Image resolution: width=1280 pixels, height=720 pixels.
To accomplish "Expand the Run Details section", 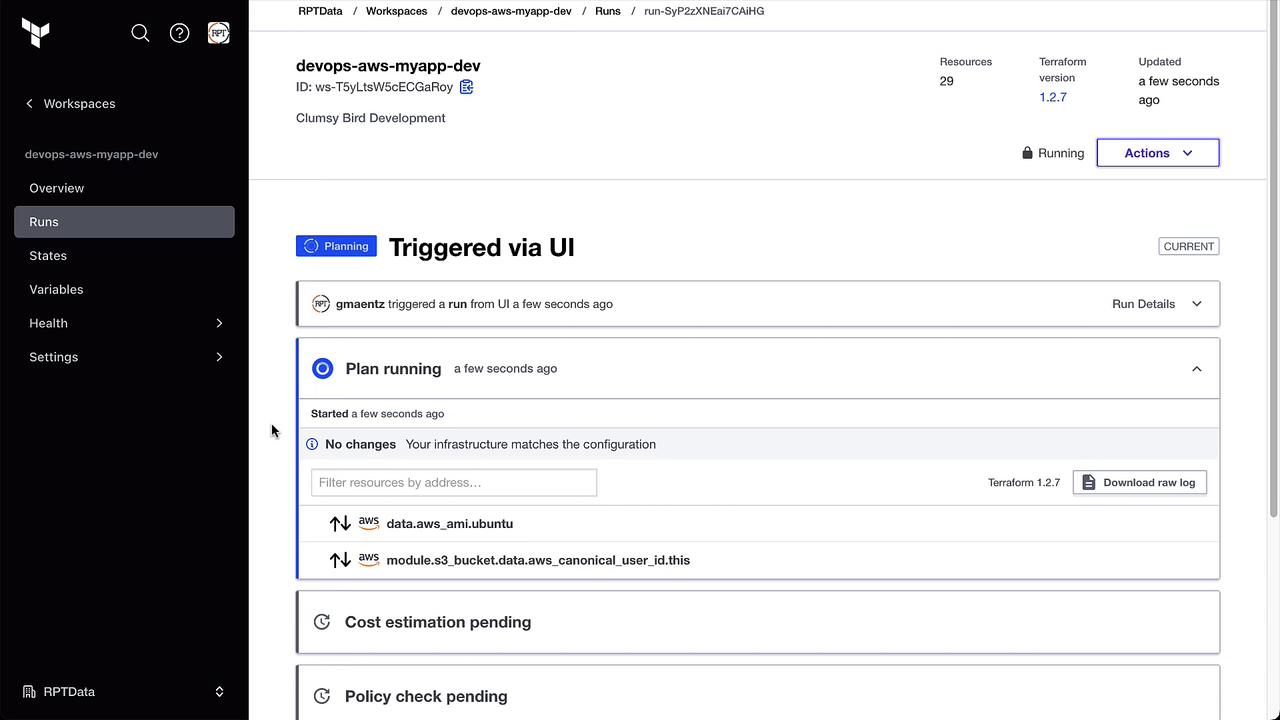I will coord(1156,304).
